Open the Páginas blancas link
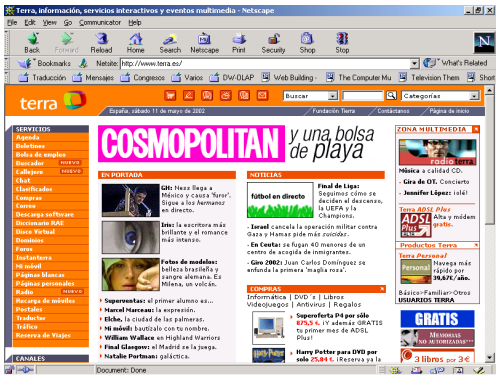 tap(40, 275)
